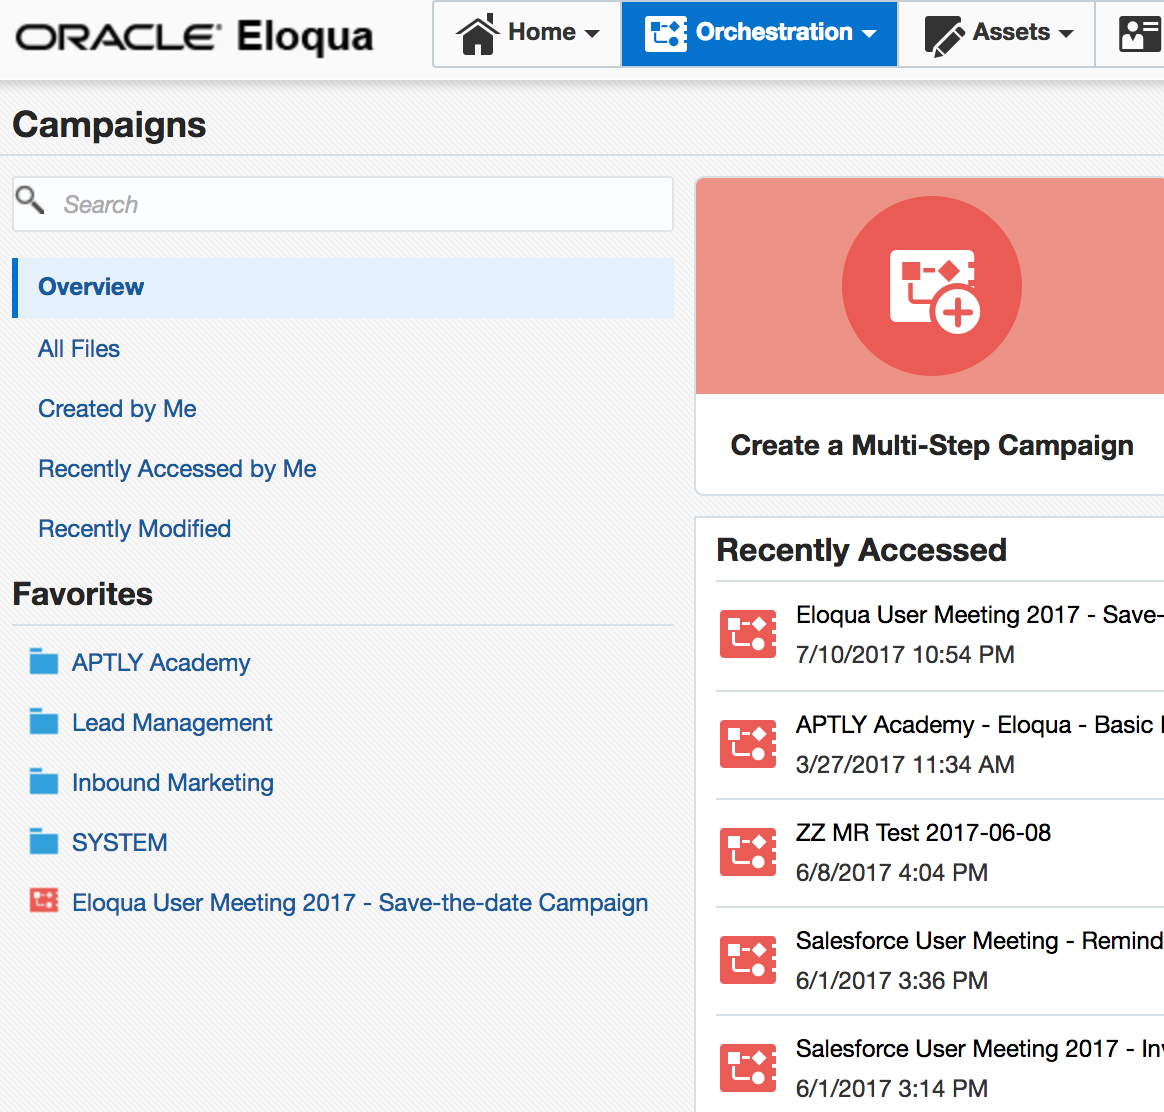Click the APTLY Academy folder icon

[x=44, y=662]
